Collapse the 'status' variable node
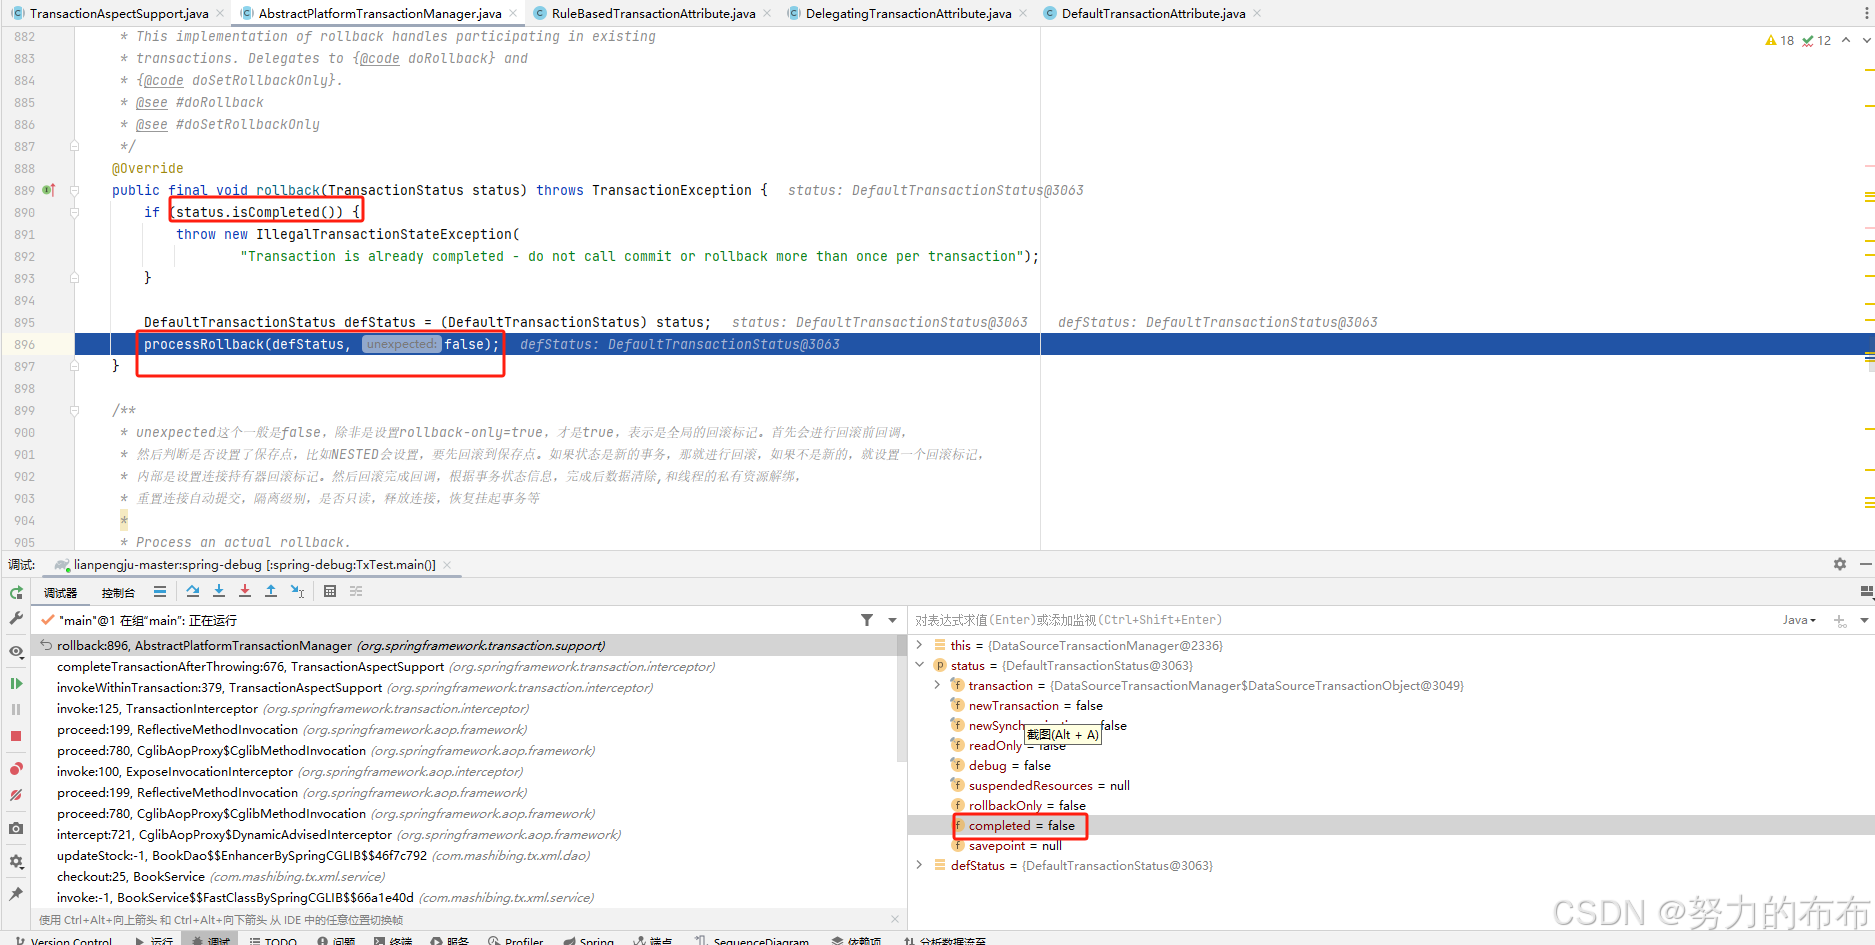Image resolution: width=1875 pixels, height=945 pixels. click(919, 665)
